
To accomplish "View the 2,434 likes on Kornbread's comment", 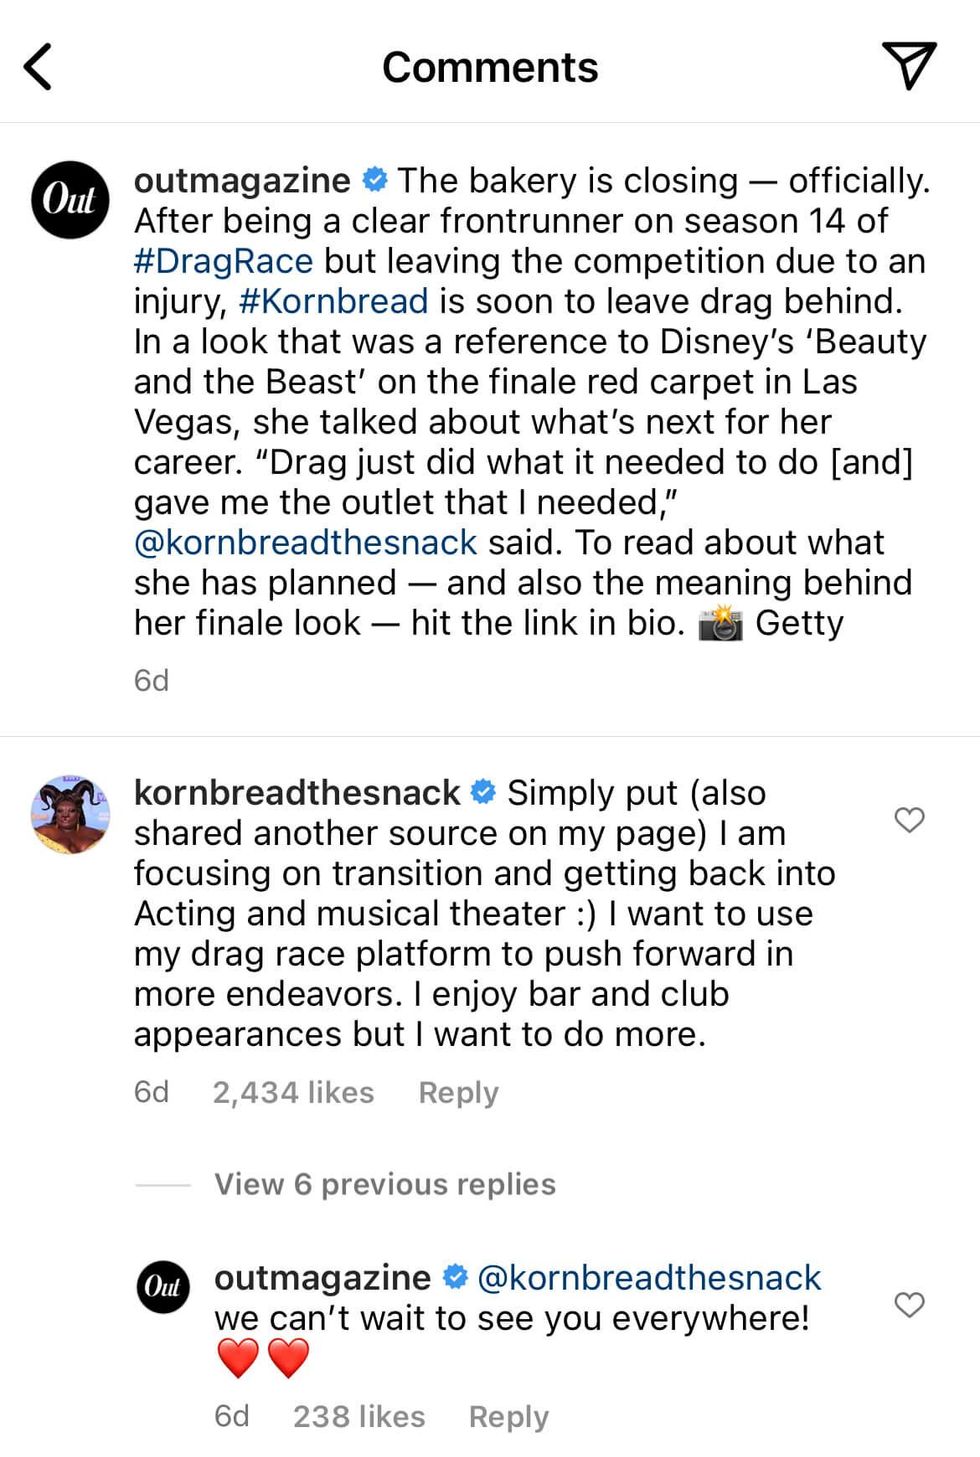I will coord(292,1092).
